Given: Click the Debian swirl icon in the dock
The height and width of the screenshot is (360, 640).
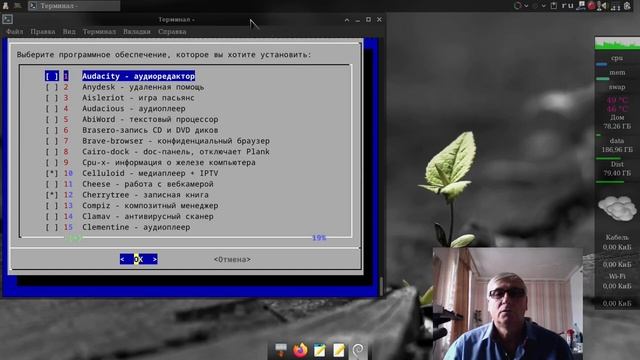Looking at the screenshot, I should 358,350.
